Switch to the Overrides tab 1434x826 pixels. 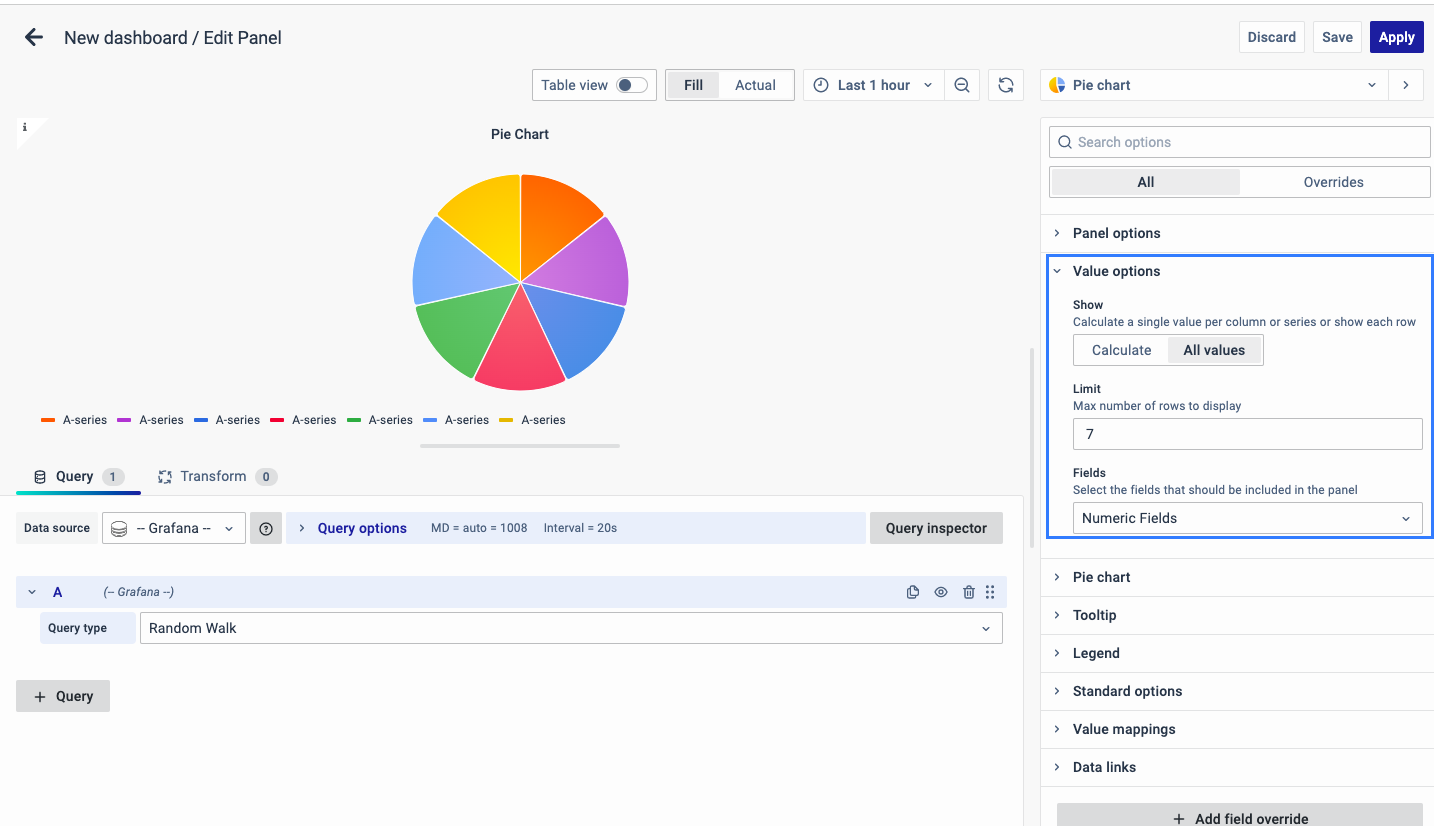(x=1333, y=182)
